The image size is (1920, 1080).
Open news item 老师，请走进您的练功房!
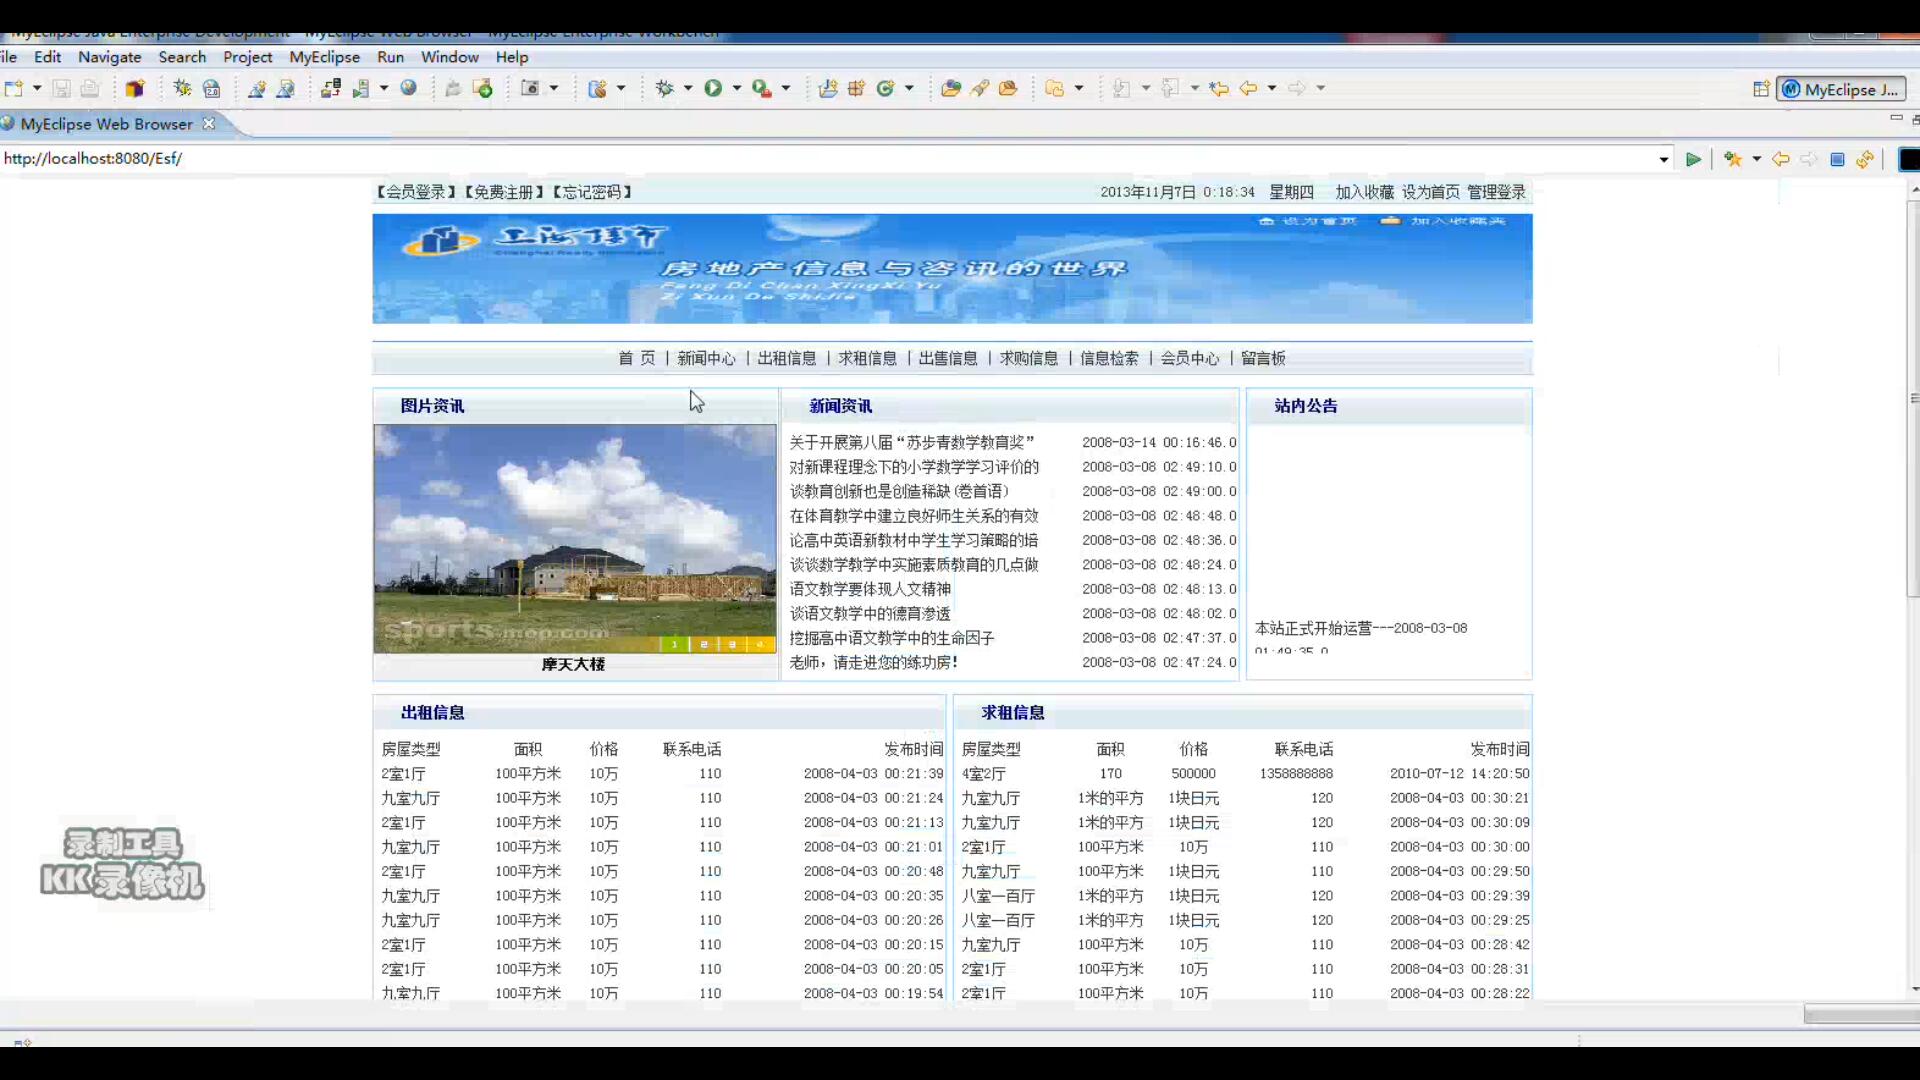pos(874,662)
